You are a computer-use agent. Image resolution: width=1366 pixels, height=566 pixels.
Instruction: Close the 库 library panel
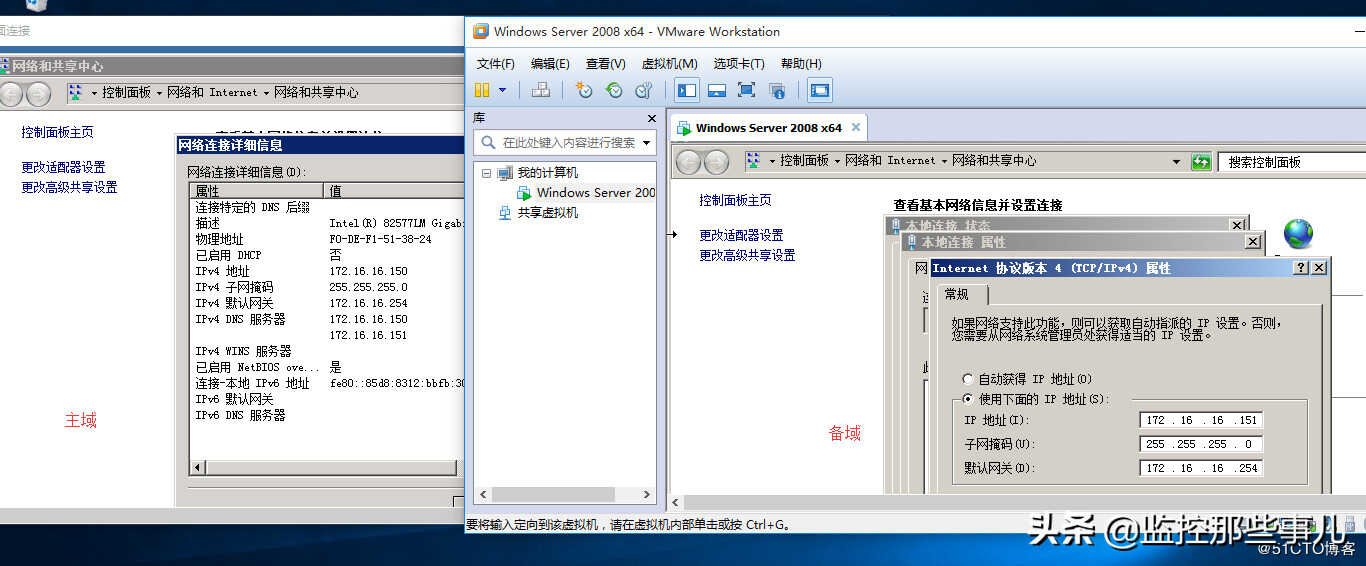tap(652, 118)
